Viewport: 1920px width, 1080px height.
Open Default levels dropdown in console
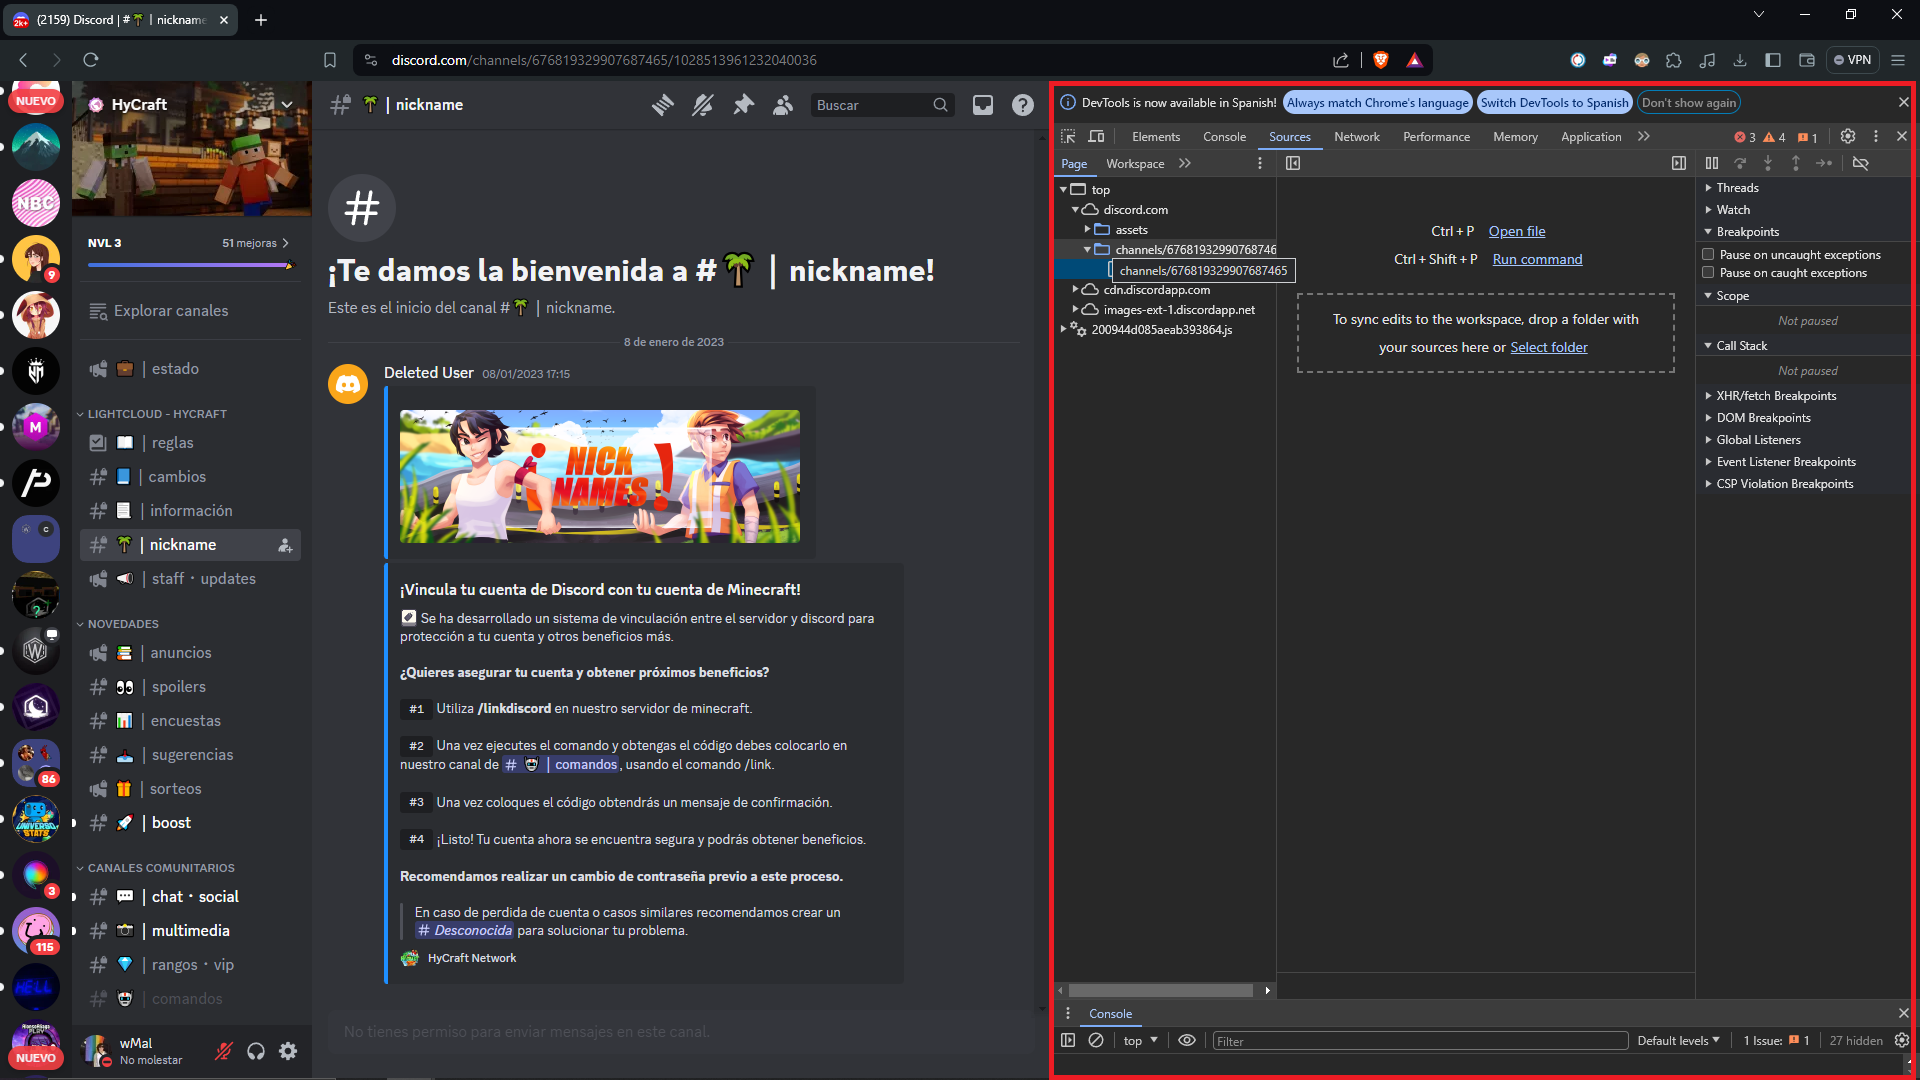[1678, 1041]
